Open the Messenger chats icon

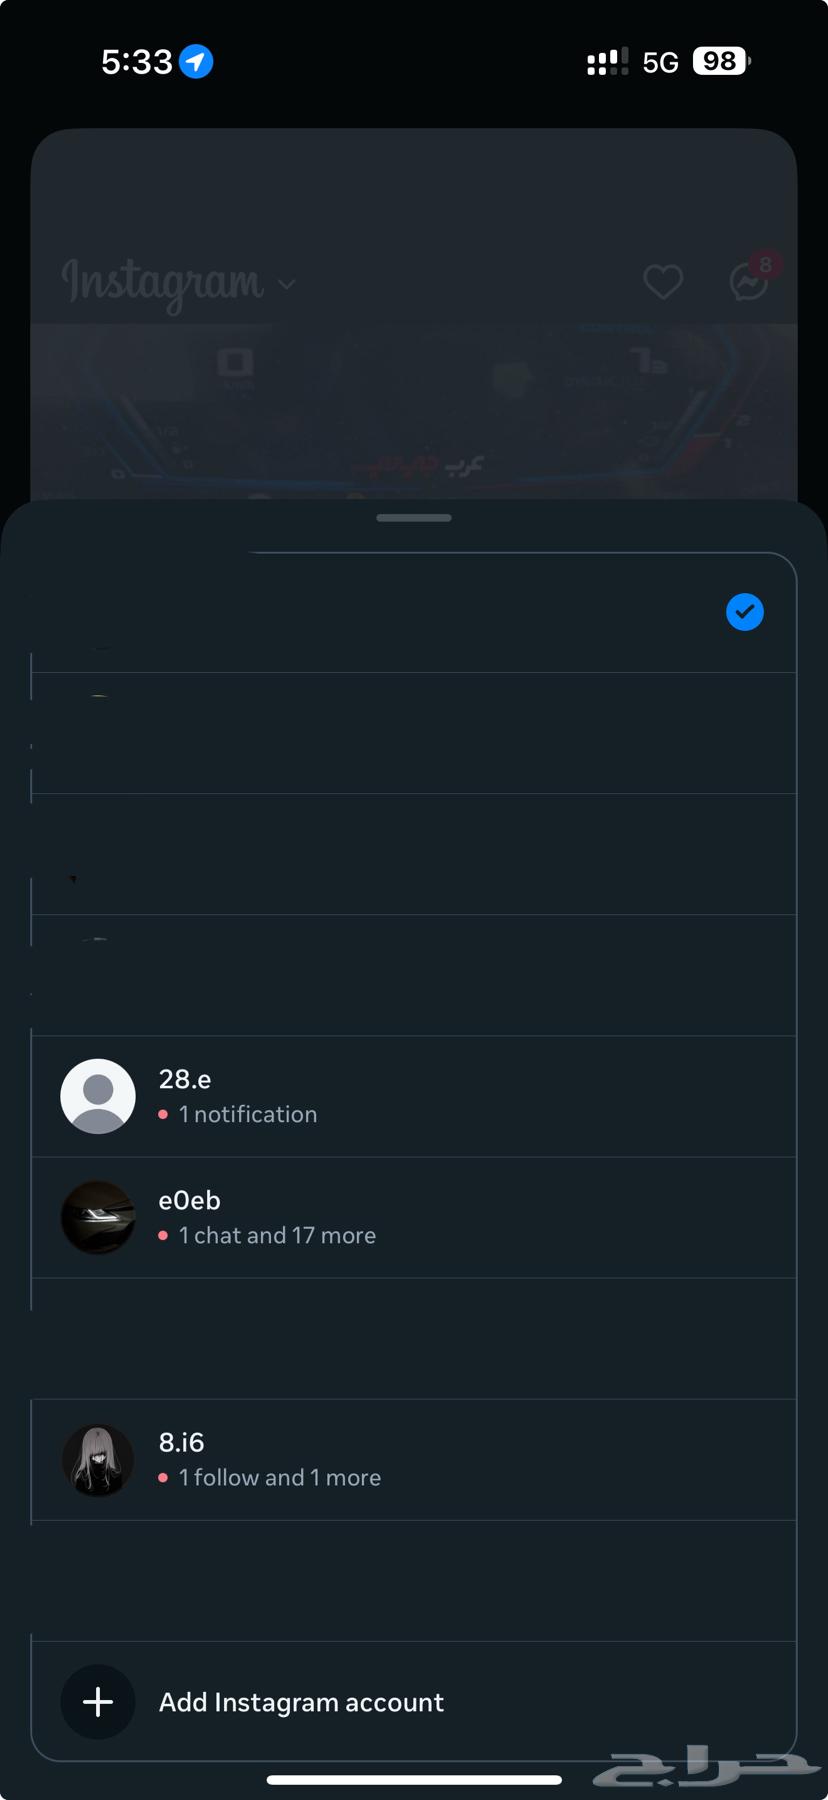[747, 284]
